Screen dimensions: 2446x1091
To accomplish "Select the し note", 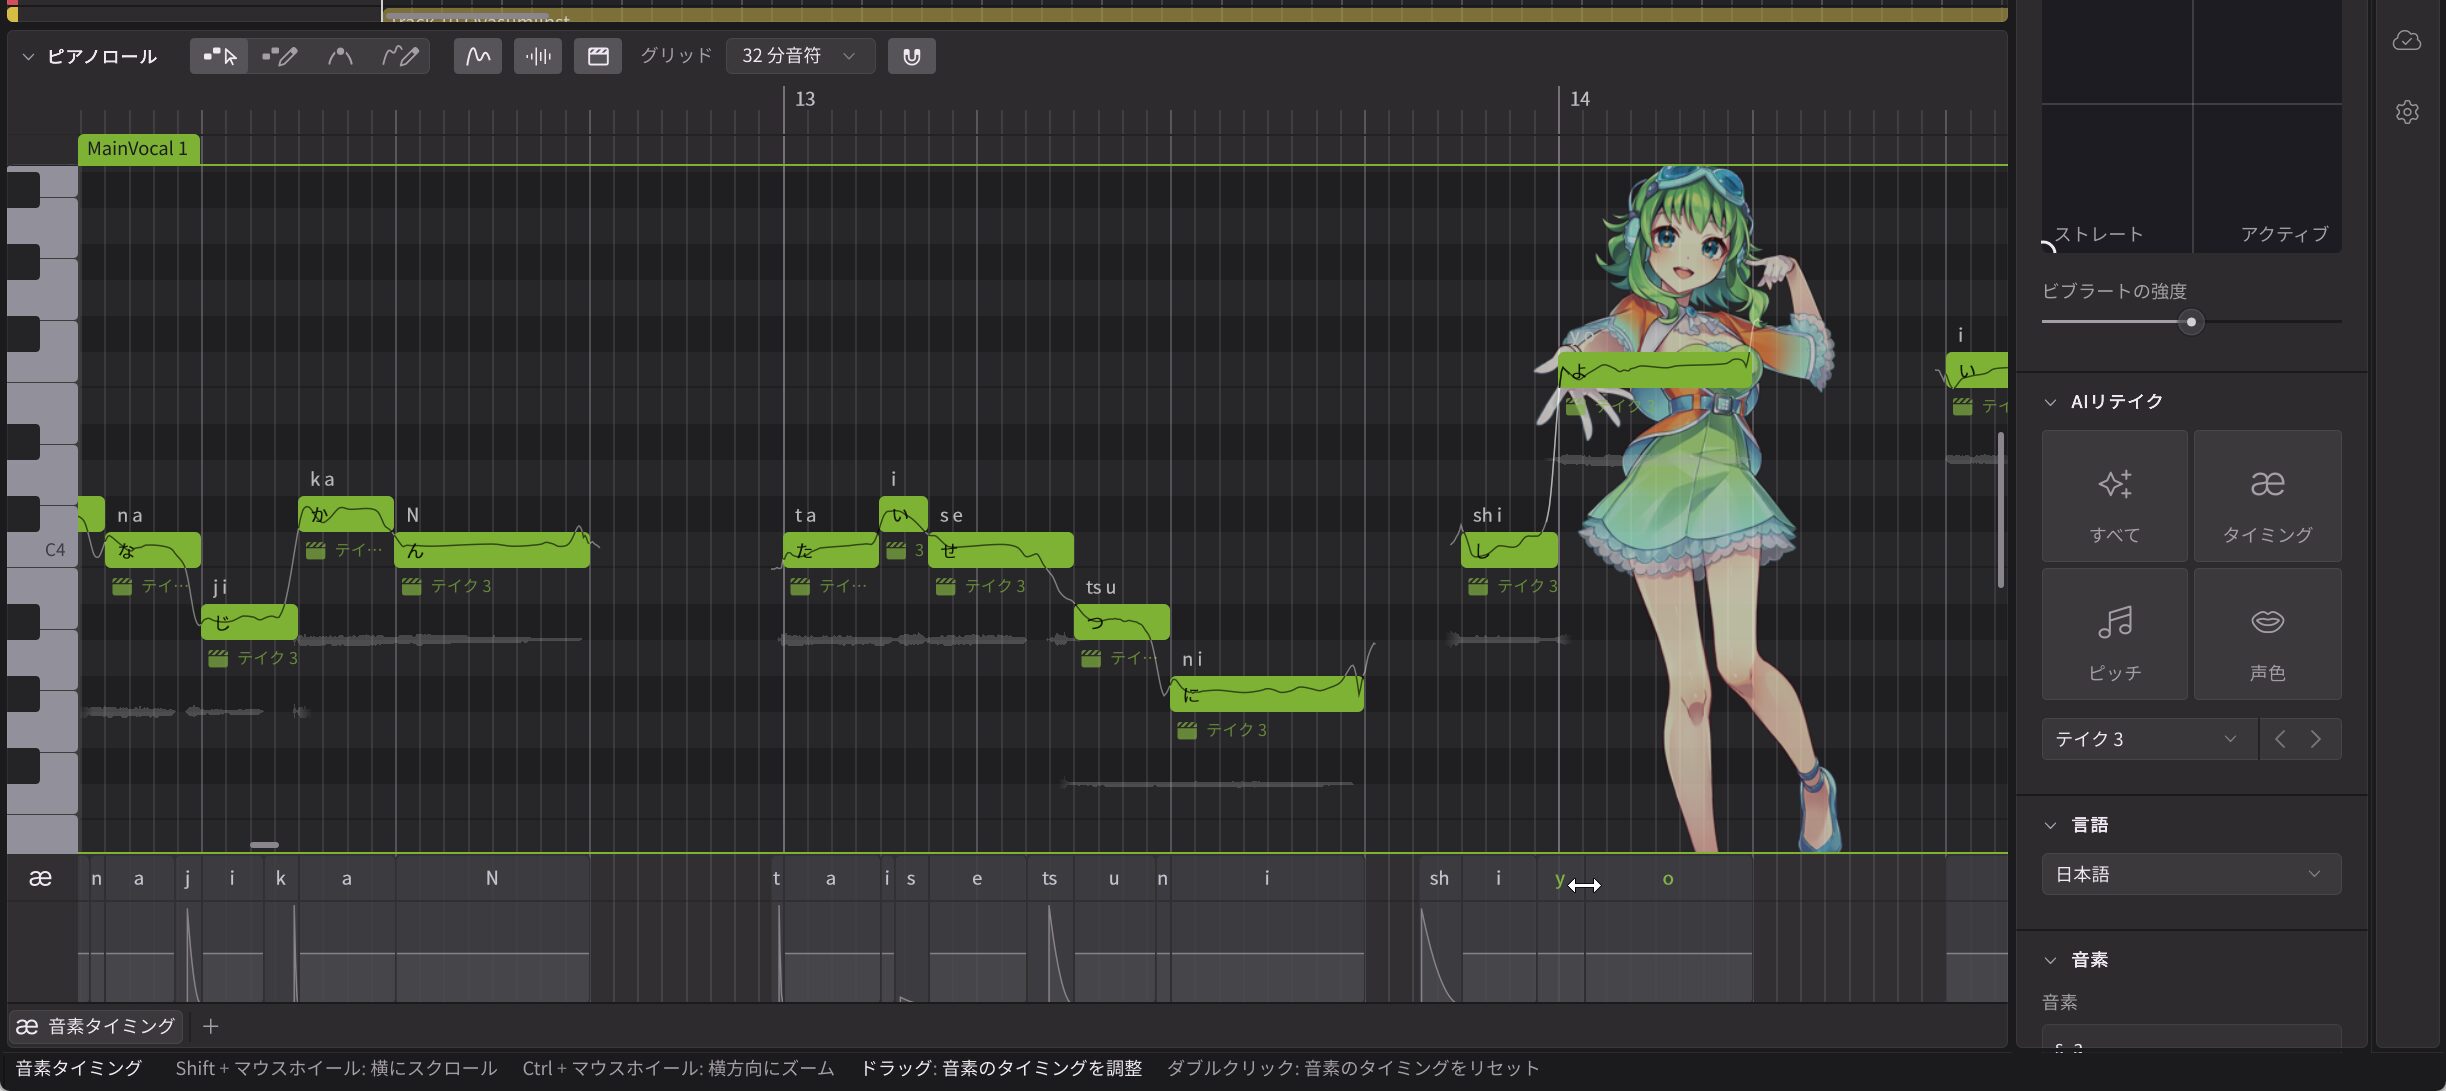I will 1510,550.
